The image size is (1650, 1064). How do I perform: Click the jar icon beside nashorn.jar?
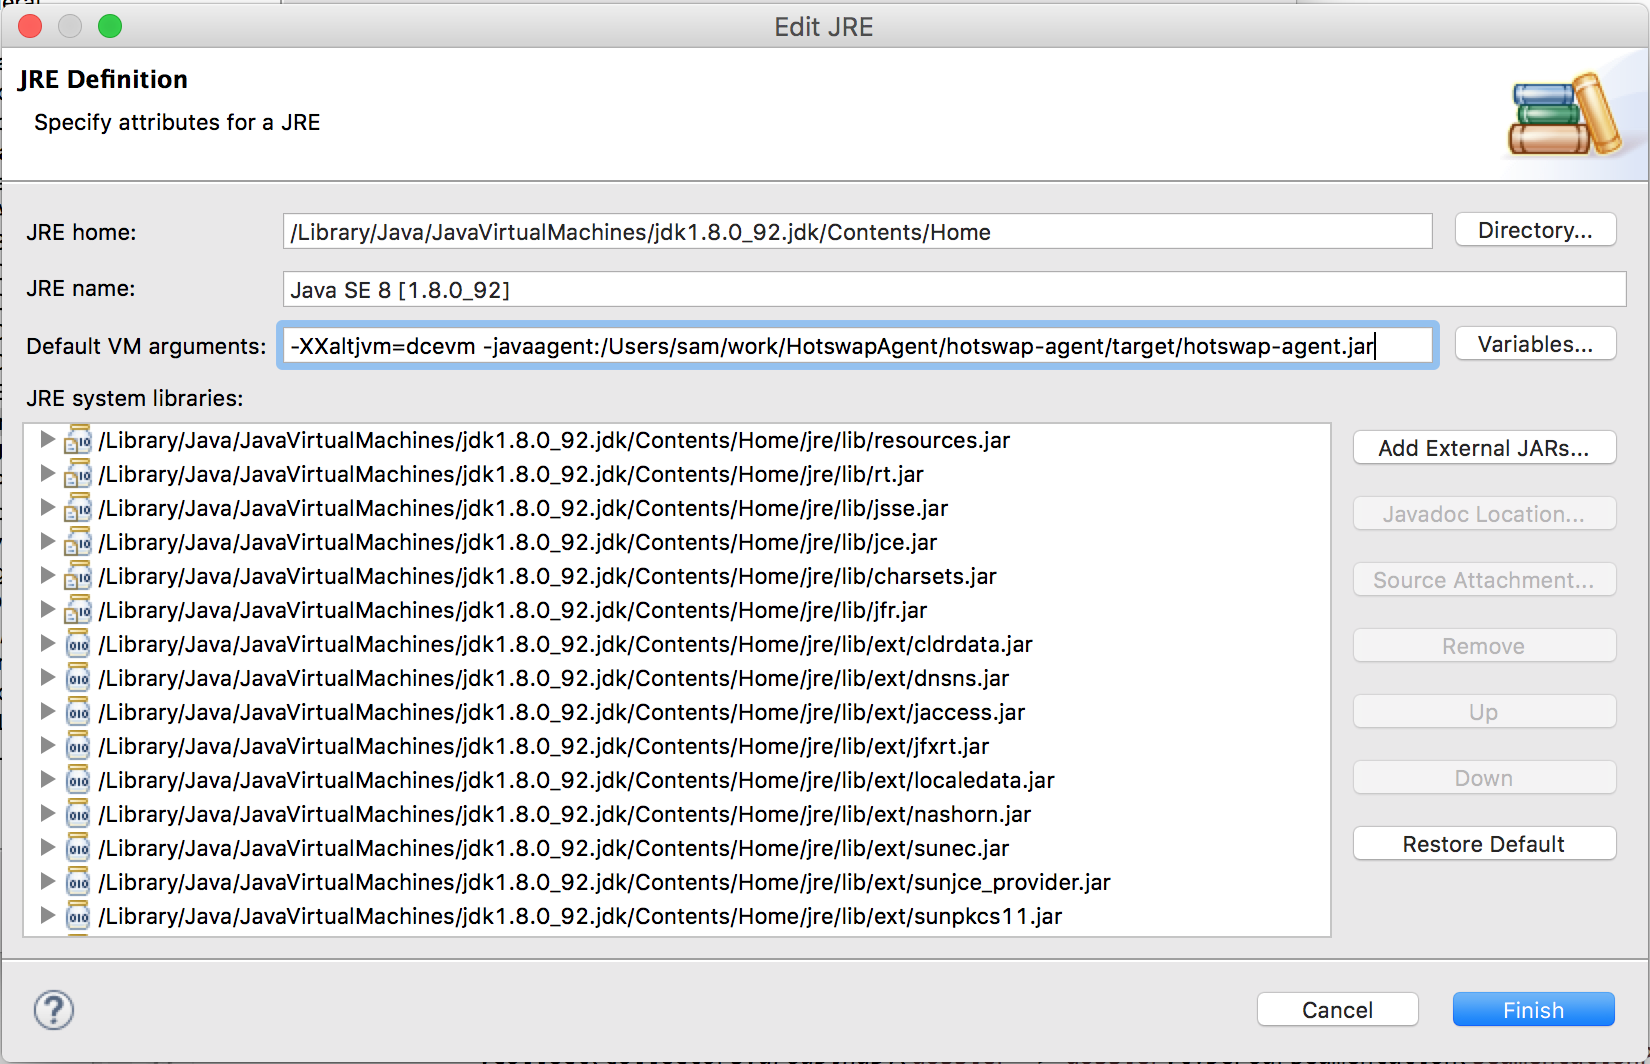coord(78,815)
